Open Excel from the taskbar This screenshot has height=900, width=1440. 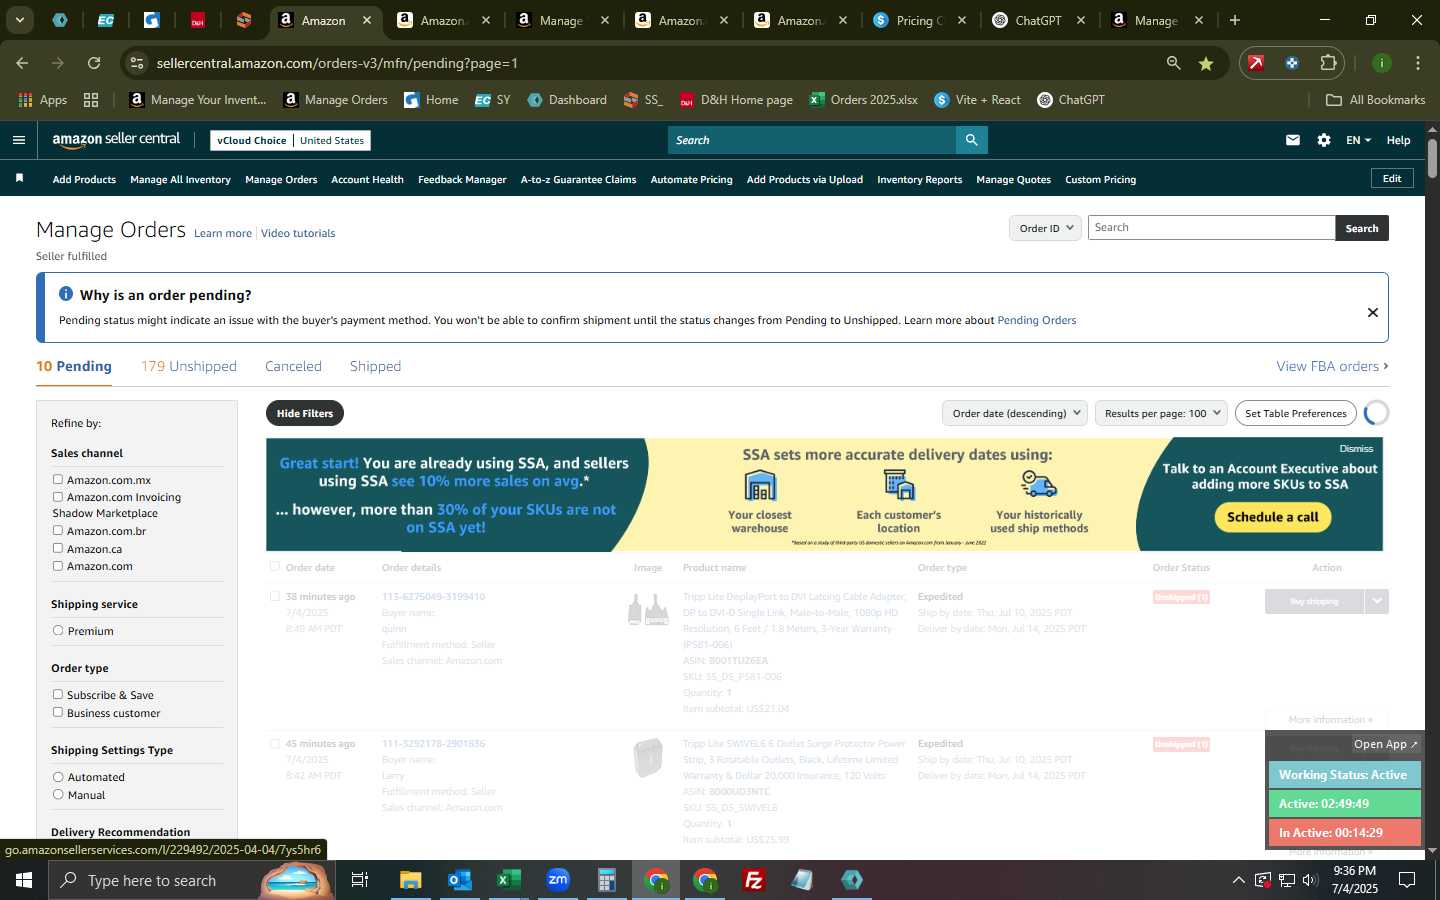pos(508,880)
